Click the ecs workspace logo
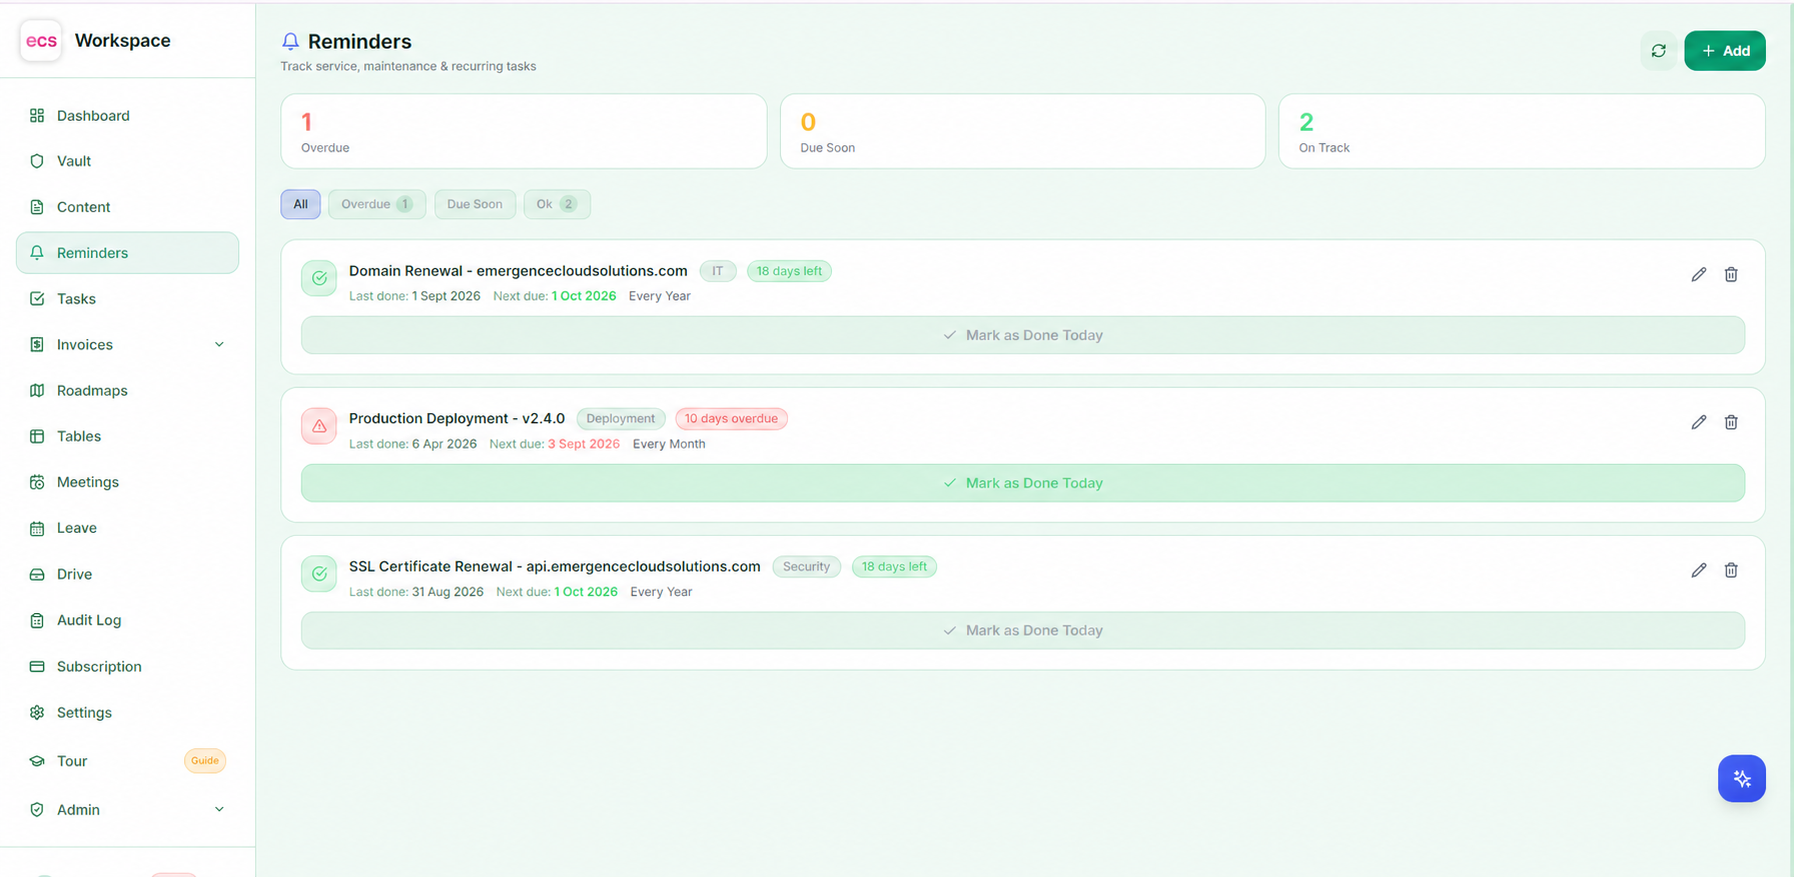Viewport: 1794px width, 877px height. (41, 41)
